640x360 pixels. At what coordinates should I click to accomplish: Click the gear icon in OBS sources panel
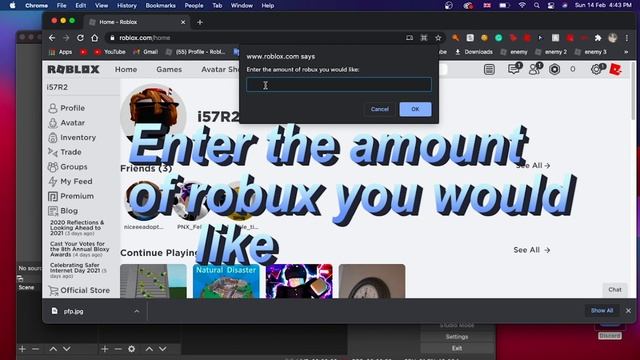(x=131, y=349)
